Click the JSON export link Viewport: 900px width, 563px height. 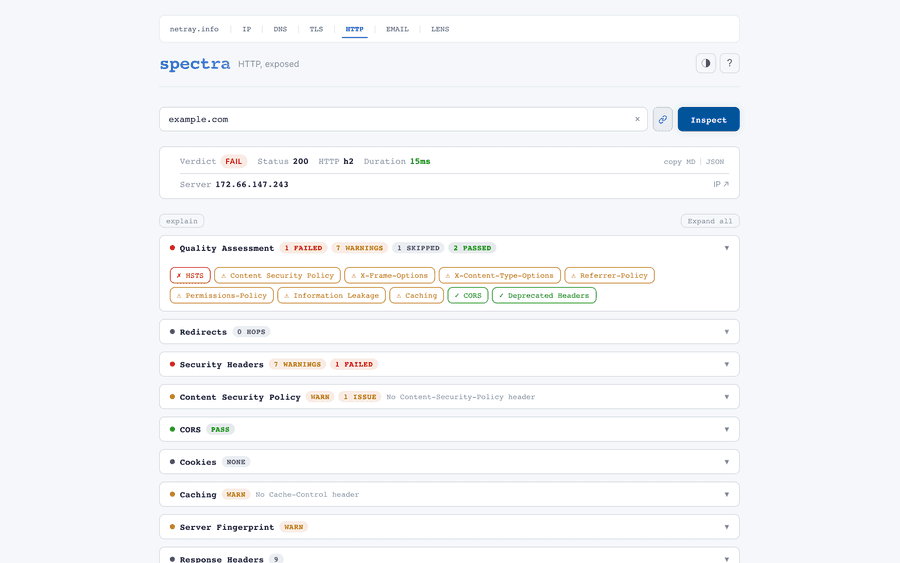click(715, 161)
